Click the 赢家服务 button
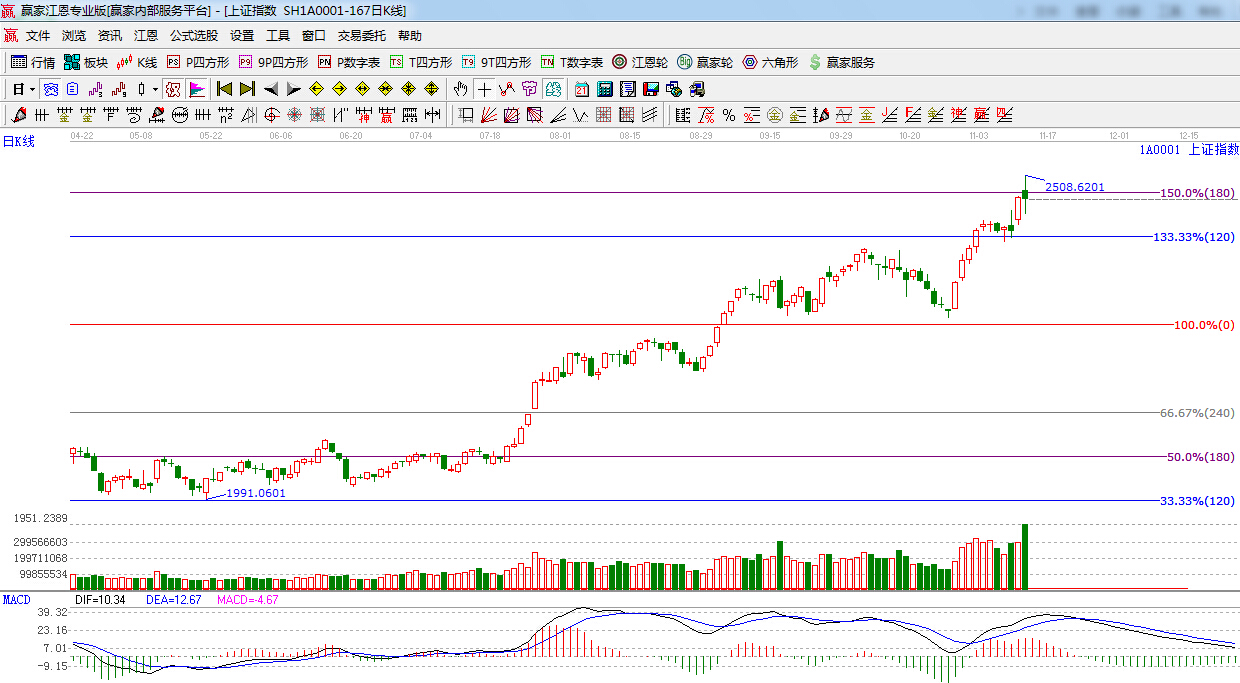Image resolution: width=1240 pixels, height=683 pixels. 841,62
